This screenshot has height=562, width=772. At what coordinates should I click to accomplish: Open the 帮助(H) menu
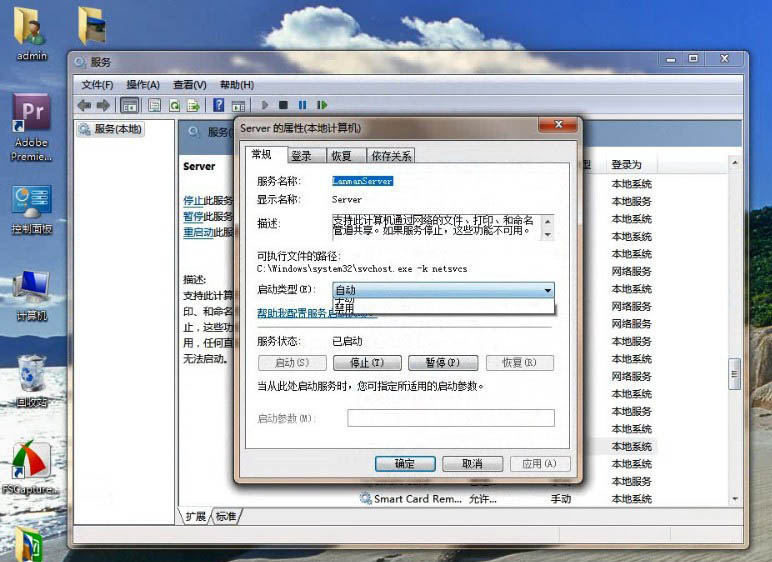click(x=237, y=85)
